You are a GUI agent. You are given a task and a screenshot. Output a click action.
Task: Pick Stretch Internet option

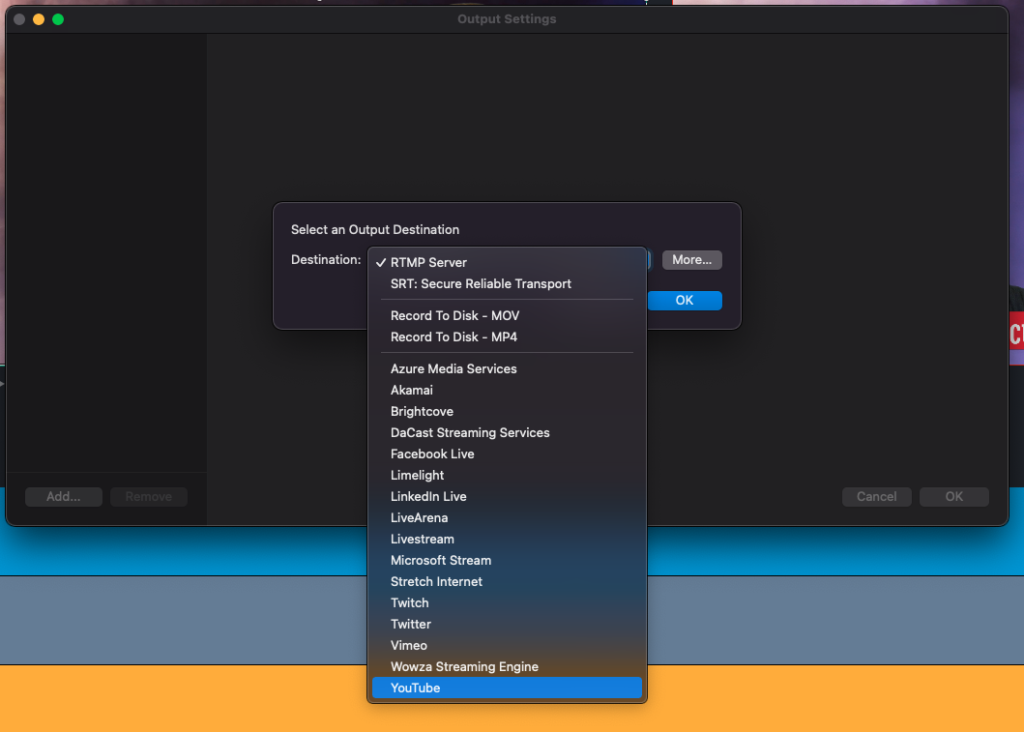(x=507, y=582)
